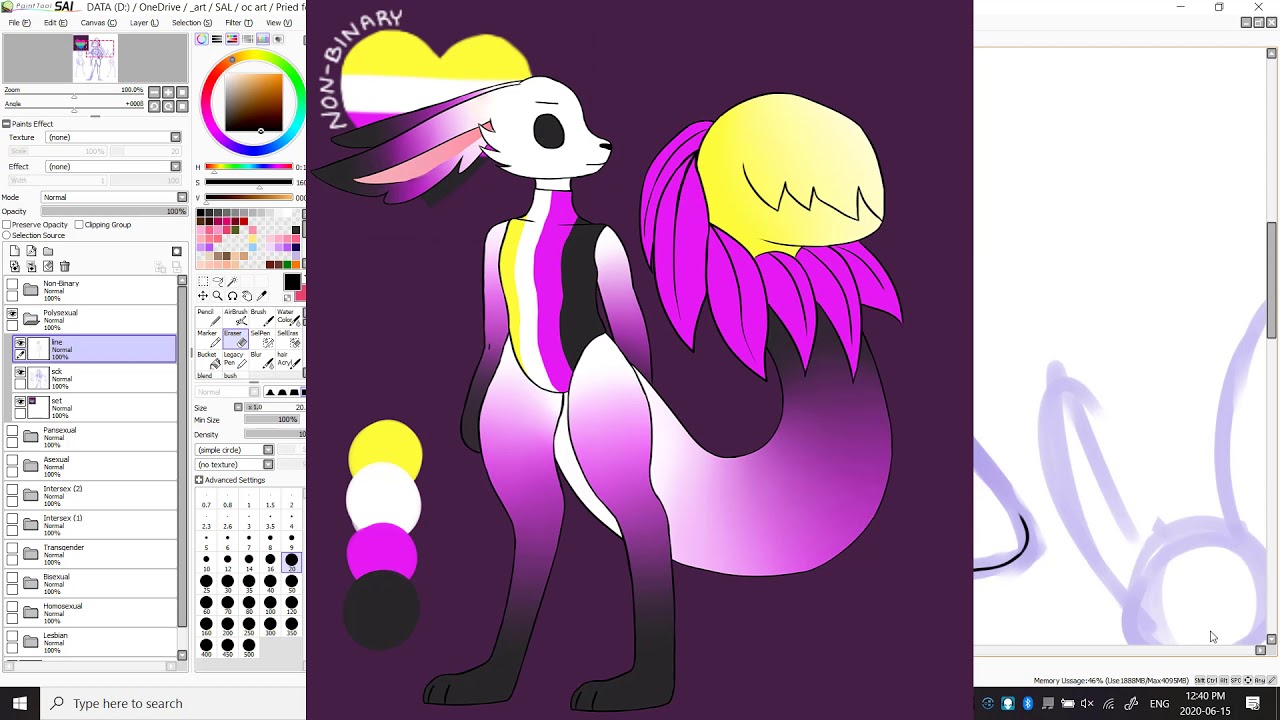Enable Preserve Opacity checkbox
The image size is (1280, 720).
(x=6, y=225)
